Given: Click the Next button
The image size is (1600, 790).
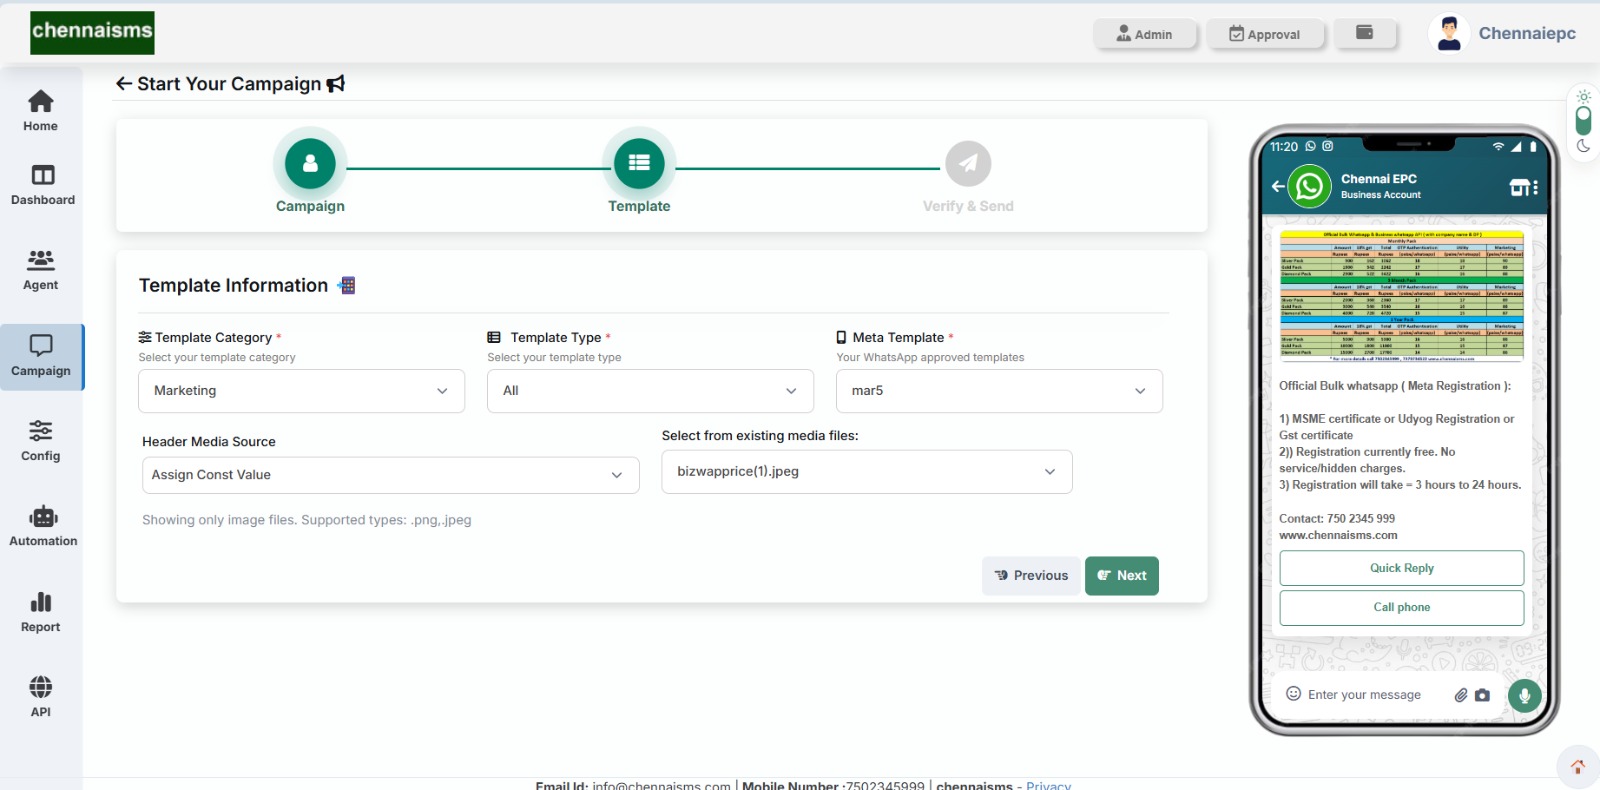Looking at the screenshot, I should (x=1121, y=576).
